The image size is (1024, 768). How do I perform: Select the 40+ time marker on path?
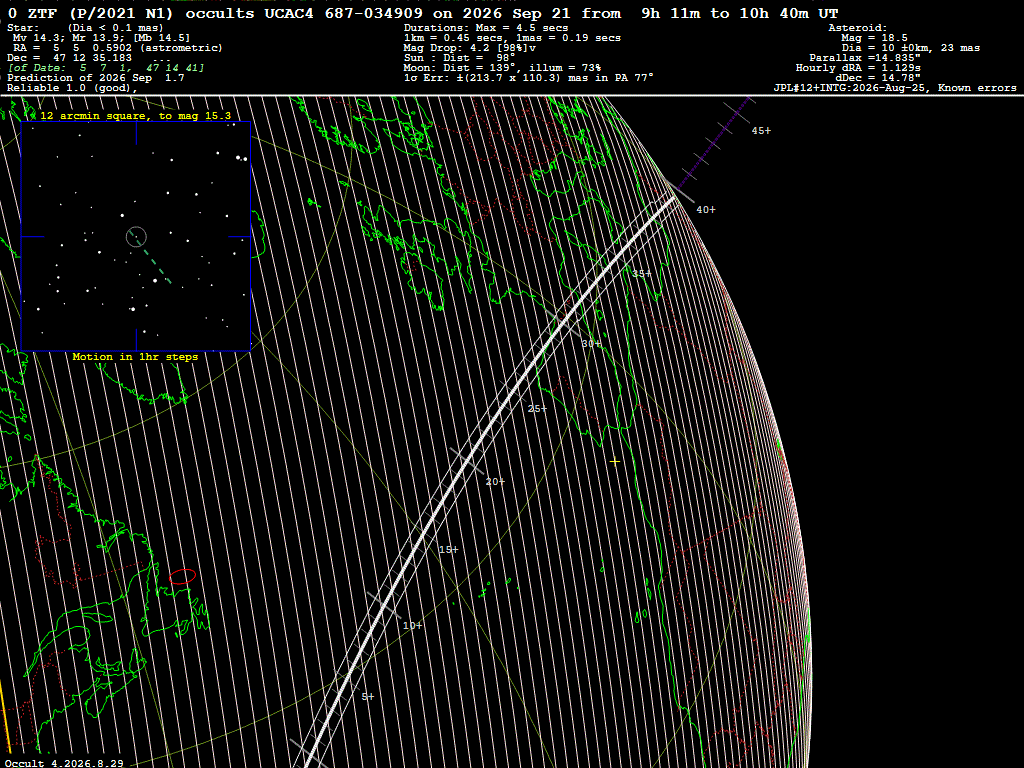(x=705, y=210)
